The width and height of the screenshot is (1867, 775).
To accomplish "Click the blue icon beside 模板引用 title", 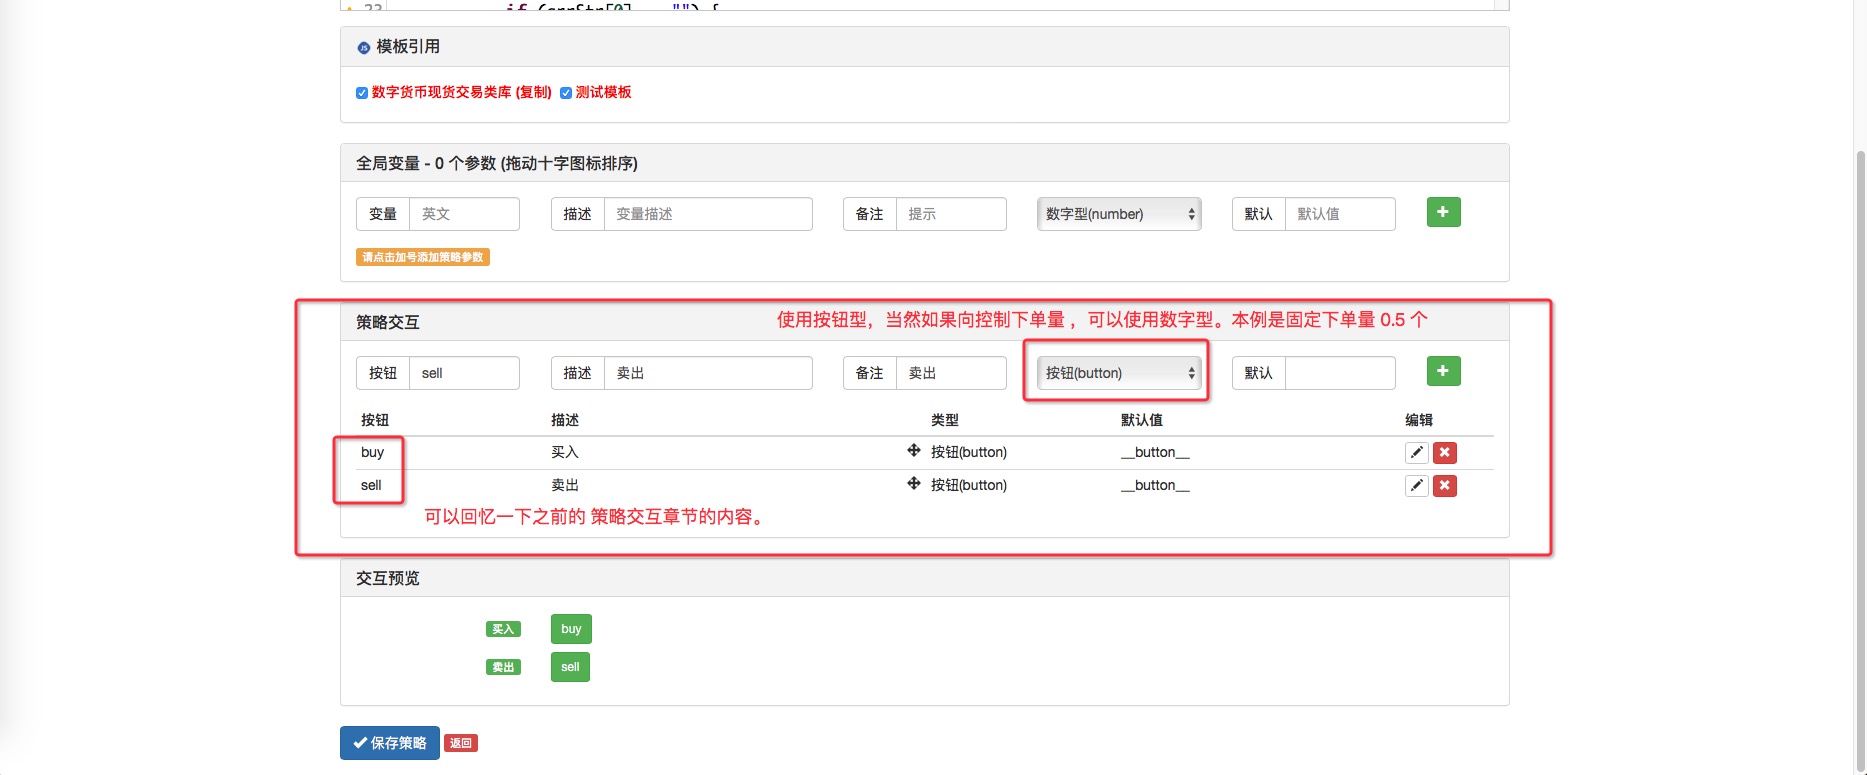I will [364, 47].
